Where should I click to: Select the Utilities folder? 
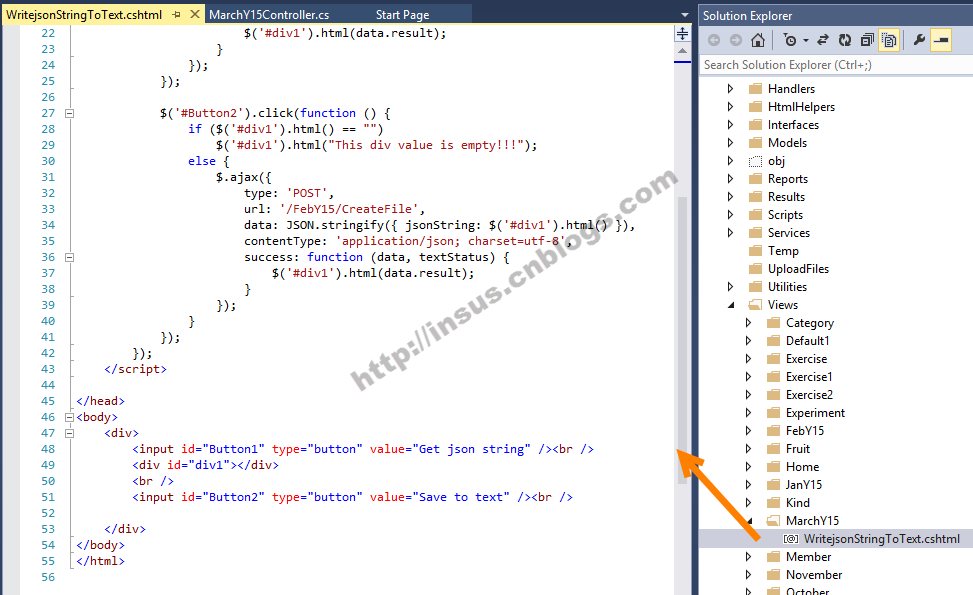click(x=787, y=287)
